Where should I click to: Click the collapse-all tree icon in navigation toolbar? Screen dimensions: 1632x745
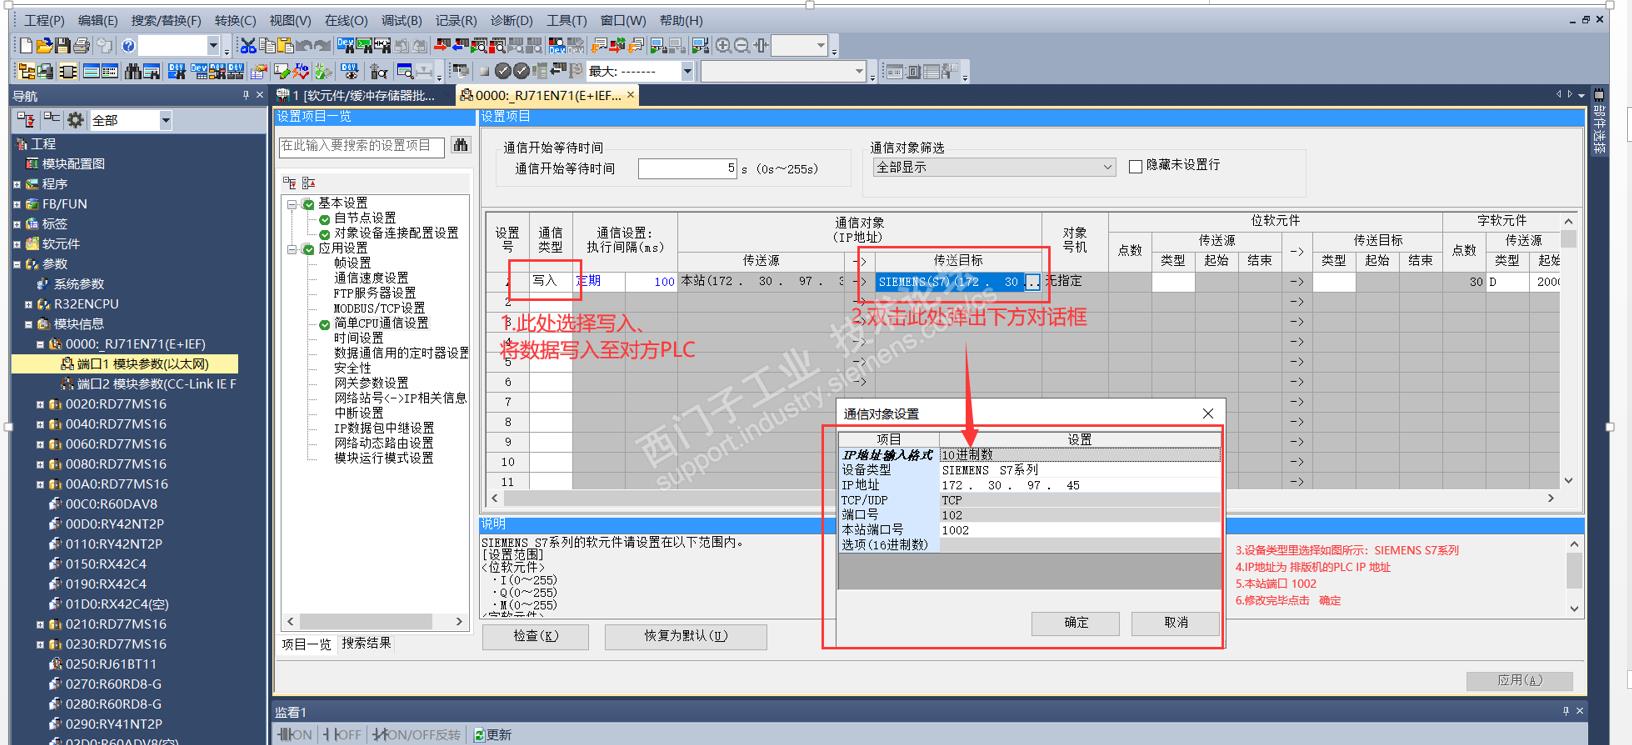[51, 120]
